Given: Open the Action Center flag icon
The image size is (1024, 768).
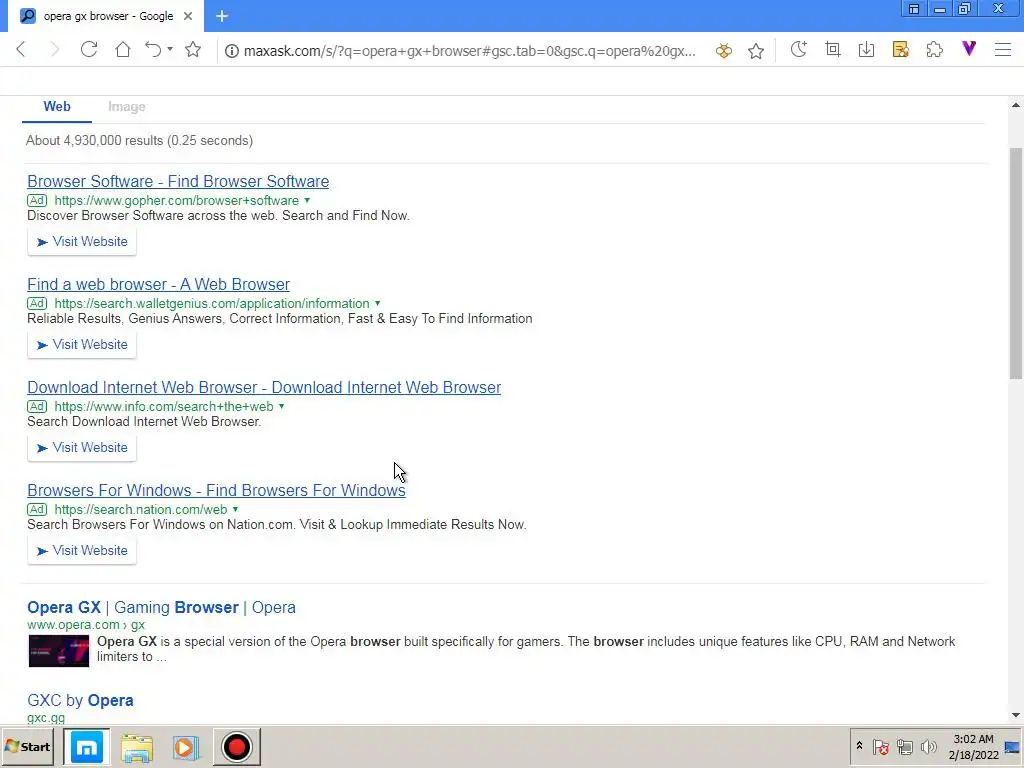Looking at the screenshot, I should pyautogui.click(x=880, y=746).
